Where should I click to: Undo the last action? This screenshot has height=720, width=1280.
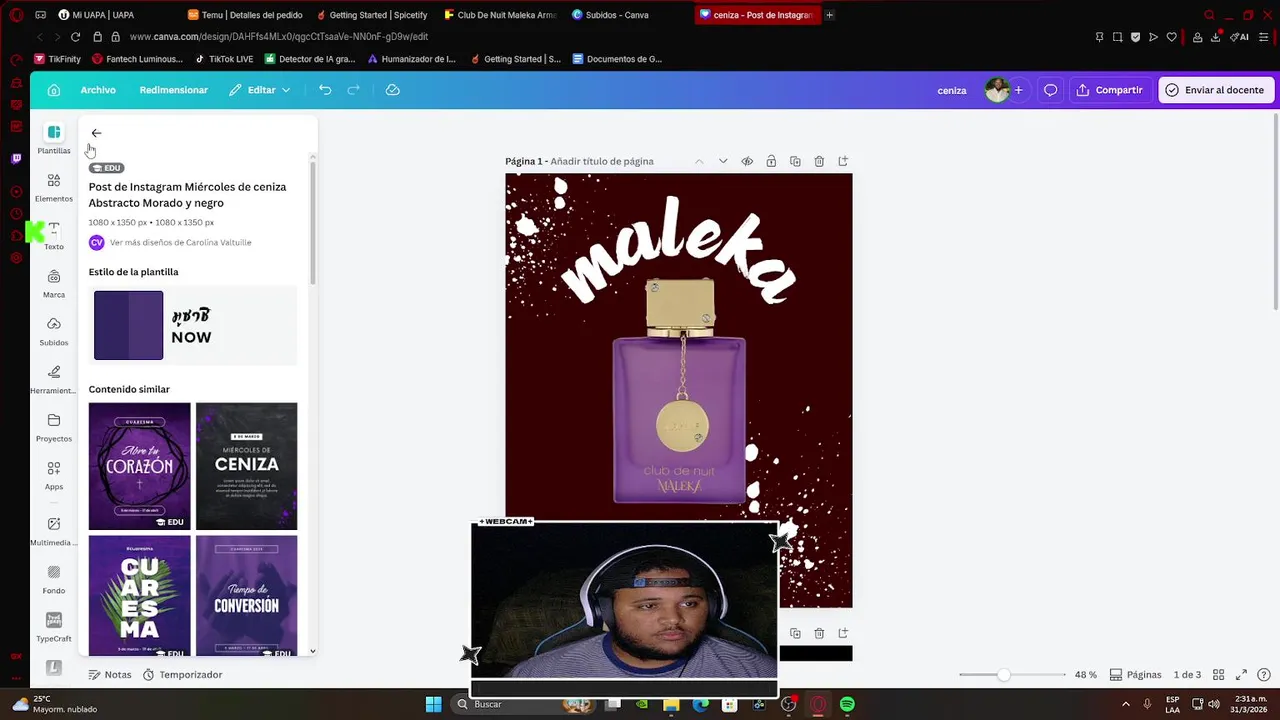[325, 90]
